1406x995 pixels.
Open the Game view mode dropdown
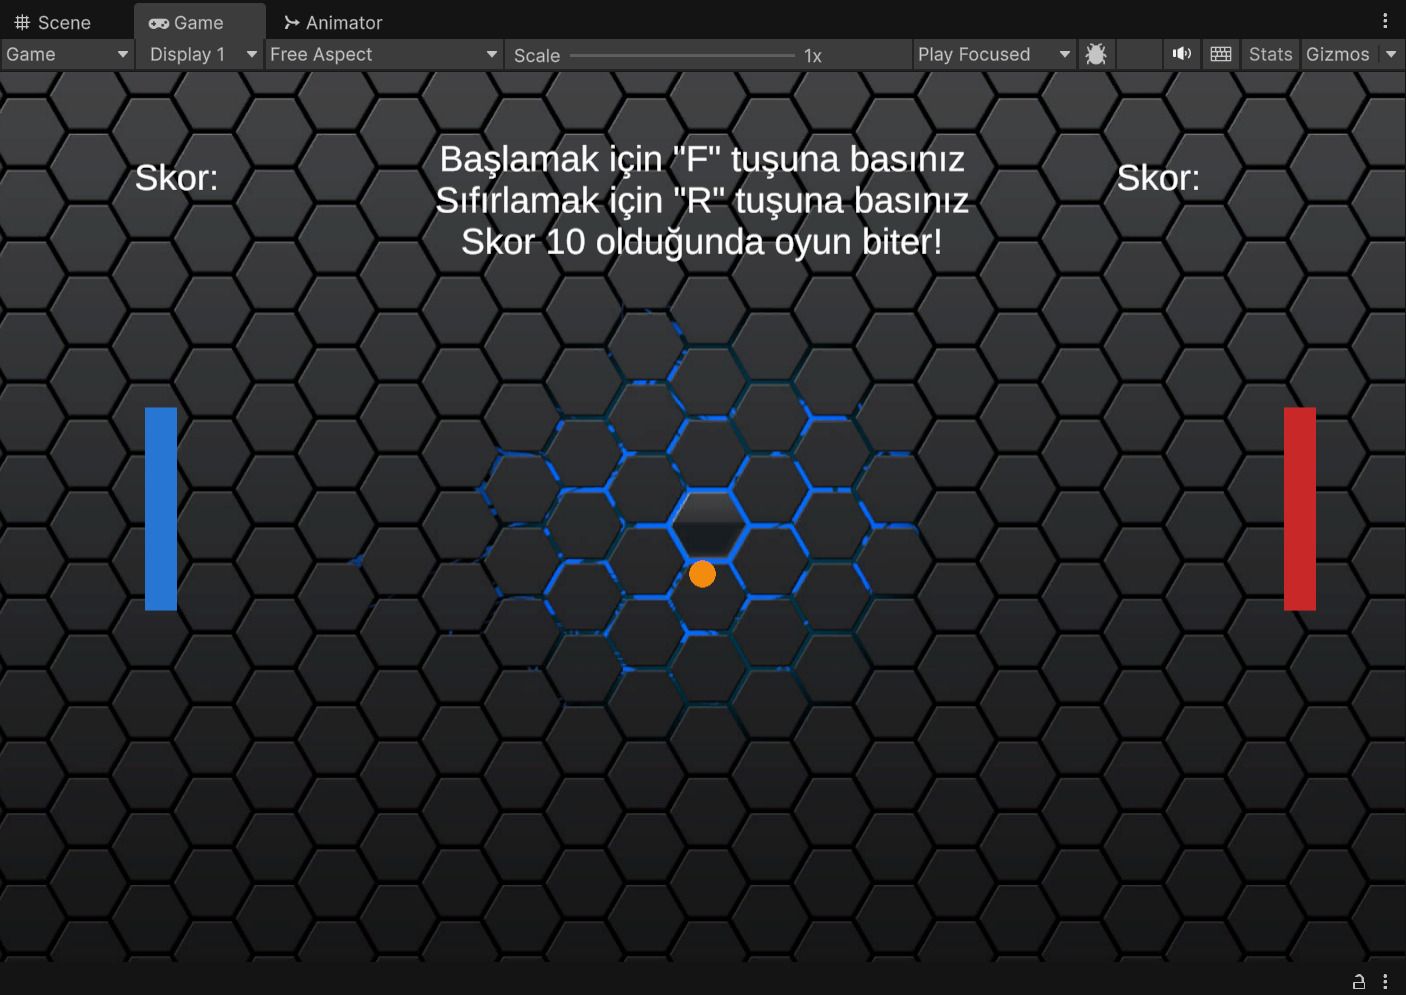67,54
